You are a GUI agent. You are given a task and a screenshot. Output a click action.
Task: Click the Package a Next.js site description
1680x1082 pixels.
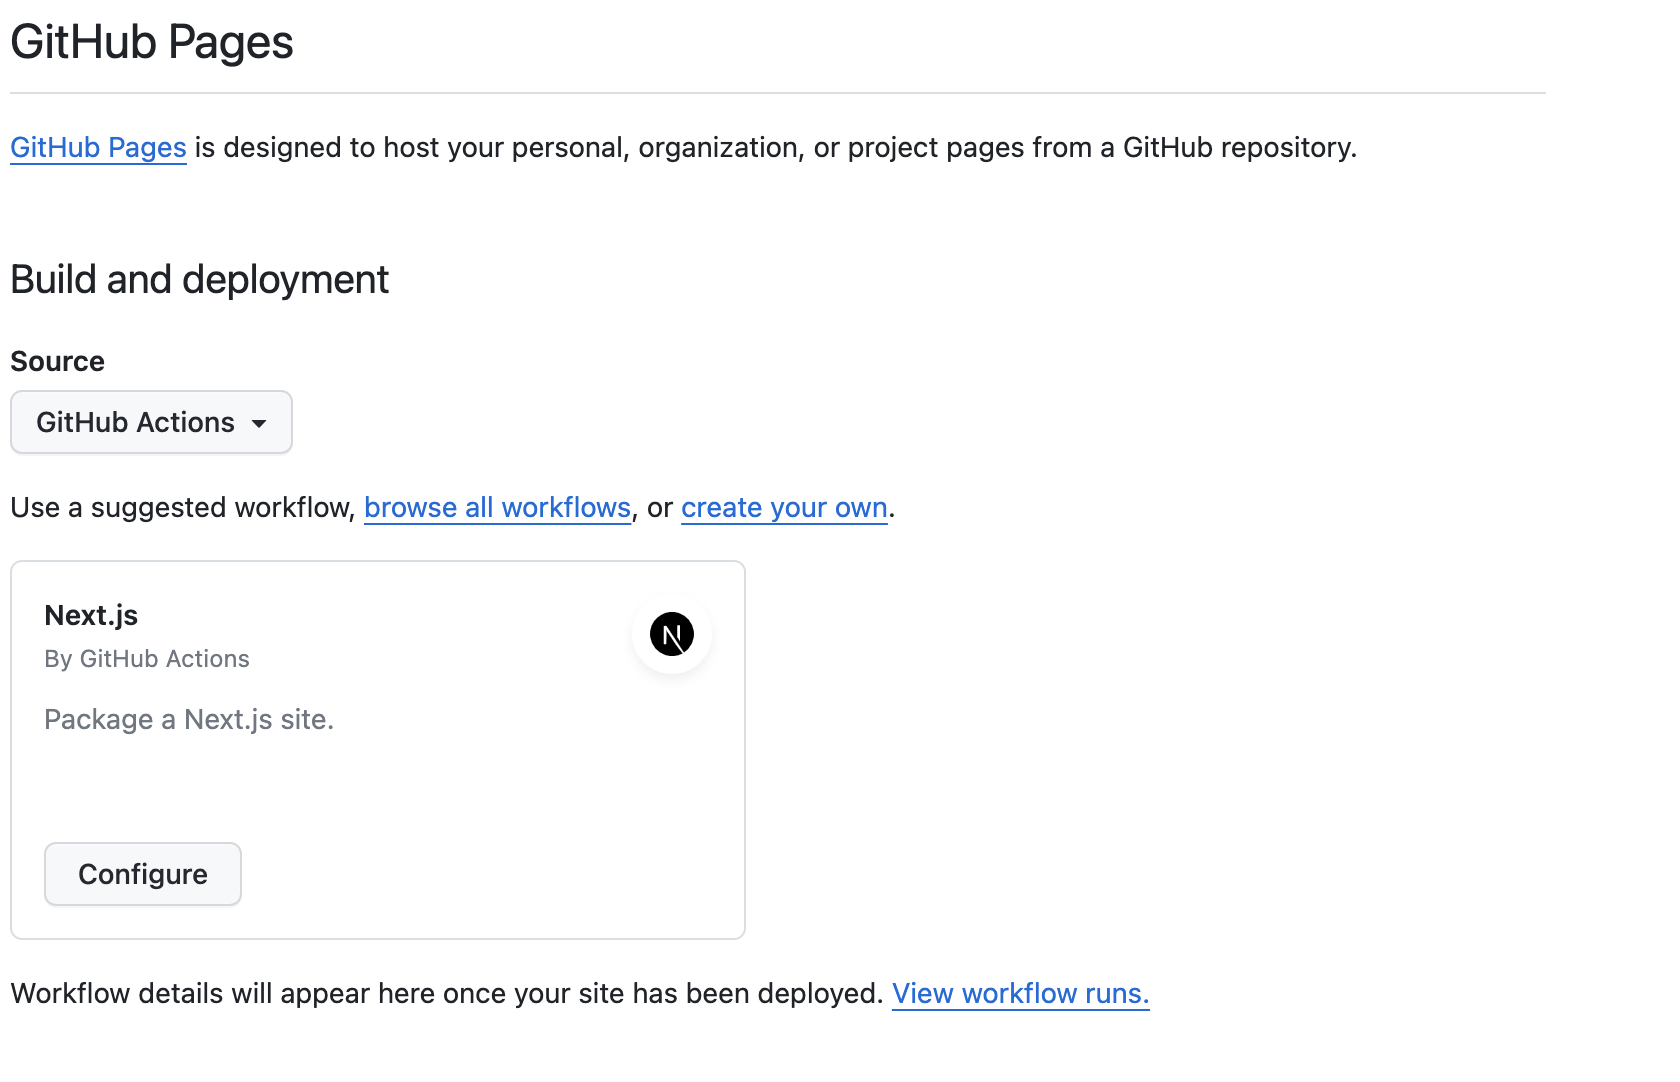(x=188, y=719)
